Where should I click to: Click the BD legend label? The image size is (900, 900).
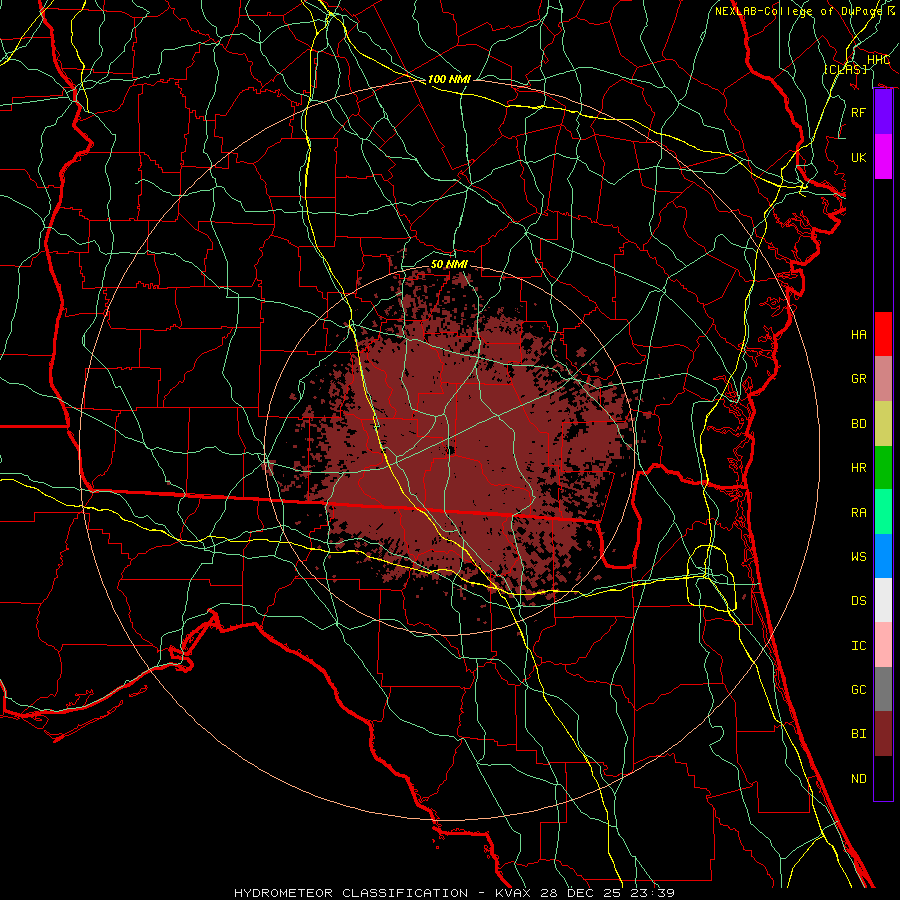pyautogui.click(x=858, y=424)
